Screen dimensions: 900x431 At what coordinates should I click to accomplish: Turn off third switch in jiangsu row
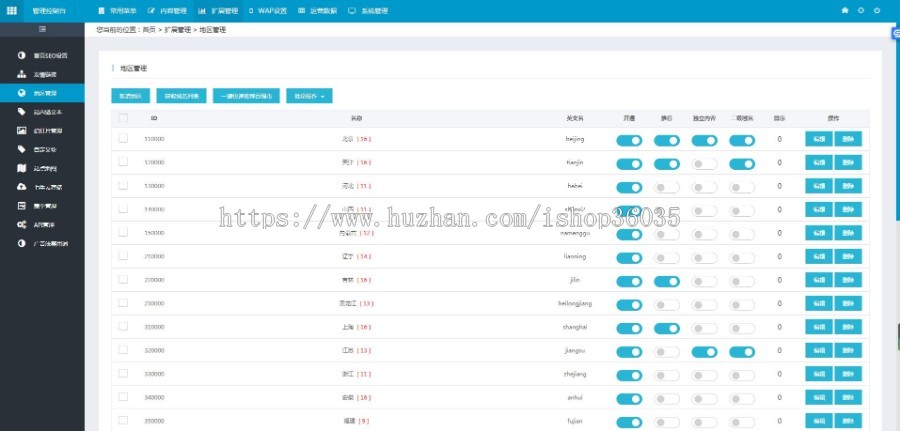tap(704, 352)
